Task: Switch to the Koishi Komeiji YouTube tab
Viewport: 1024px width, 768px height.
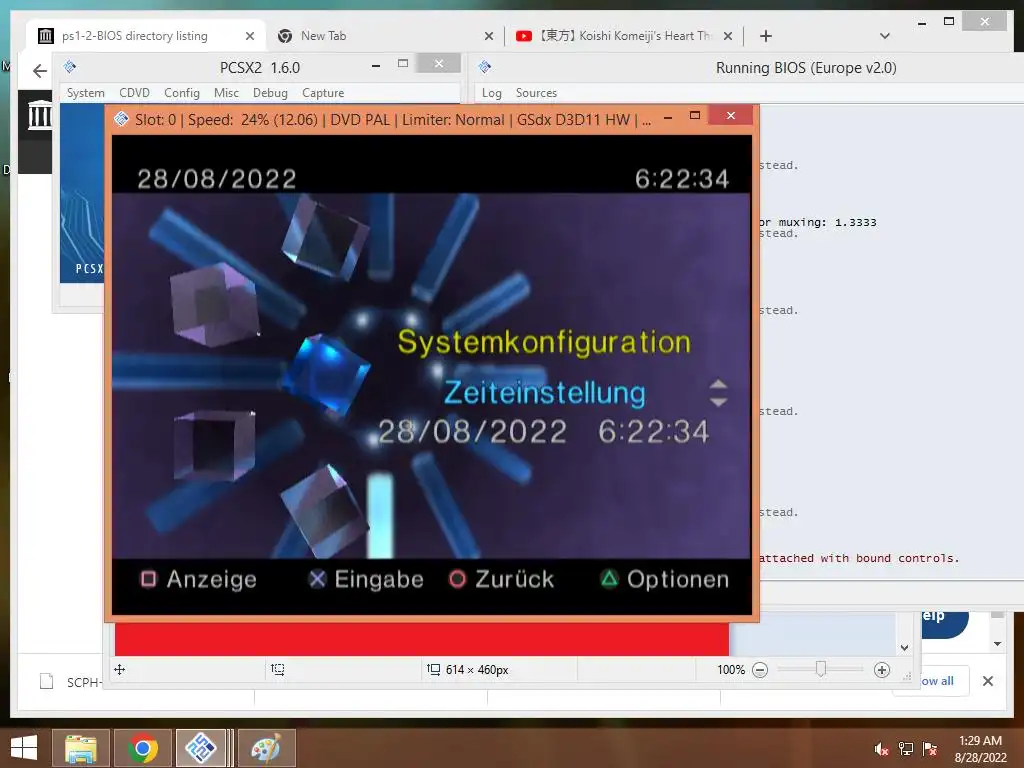Action: [x=625, y=36]
